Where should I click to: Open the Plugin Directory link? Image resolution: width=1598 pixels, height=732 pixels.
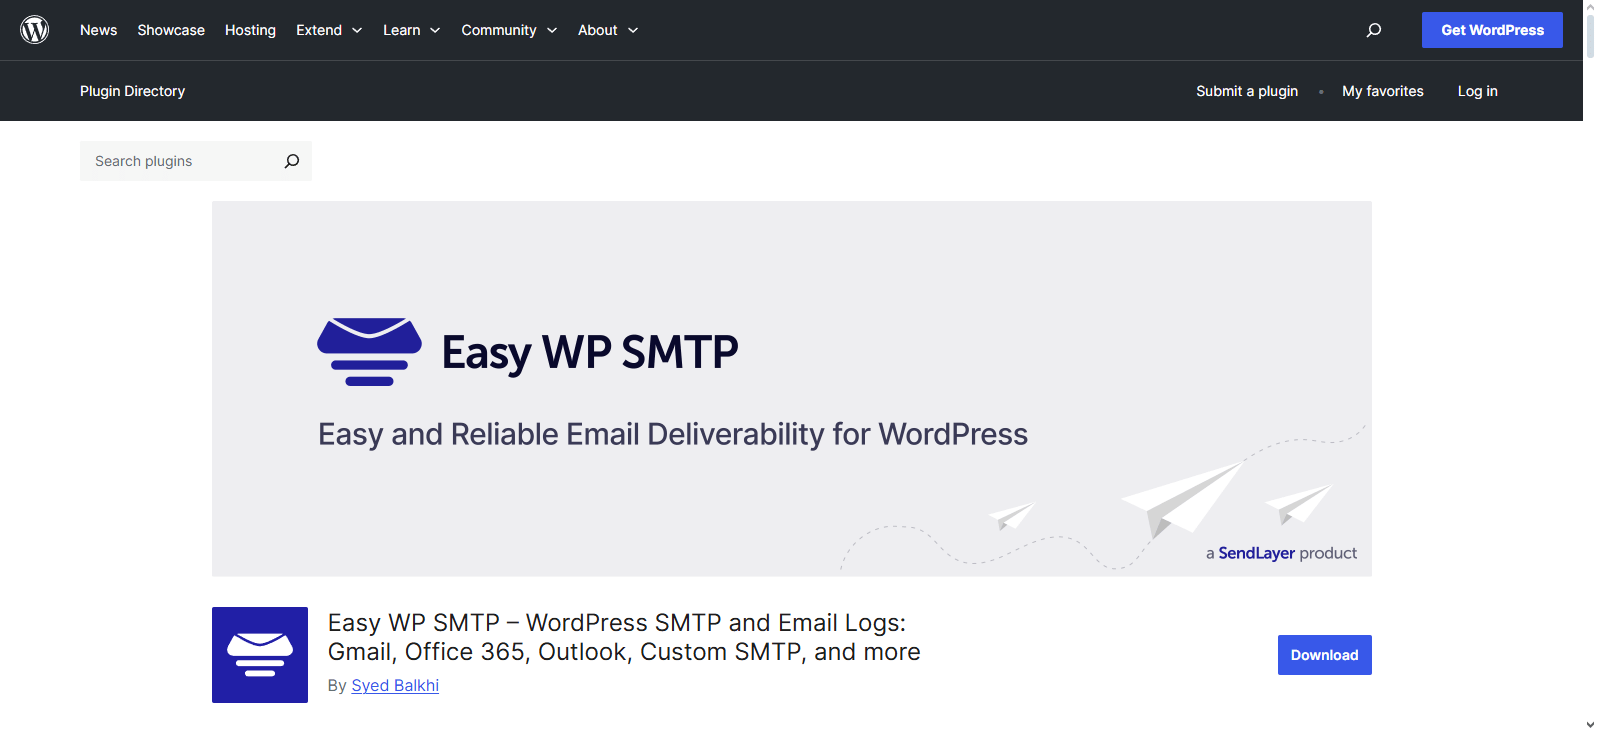(x=132, y=91)
